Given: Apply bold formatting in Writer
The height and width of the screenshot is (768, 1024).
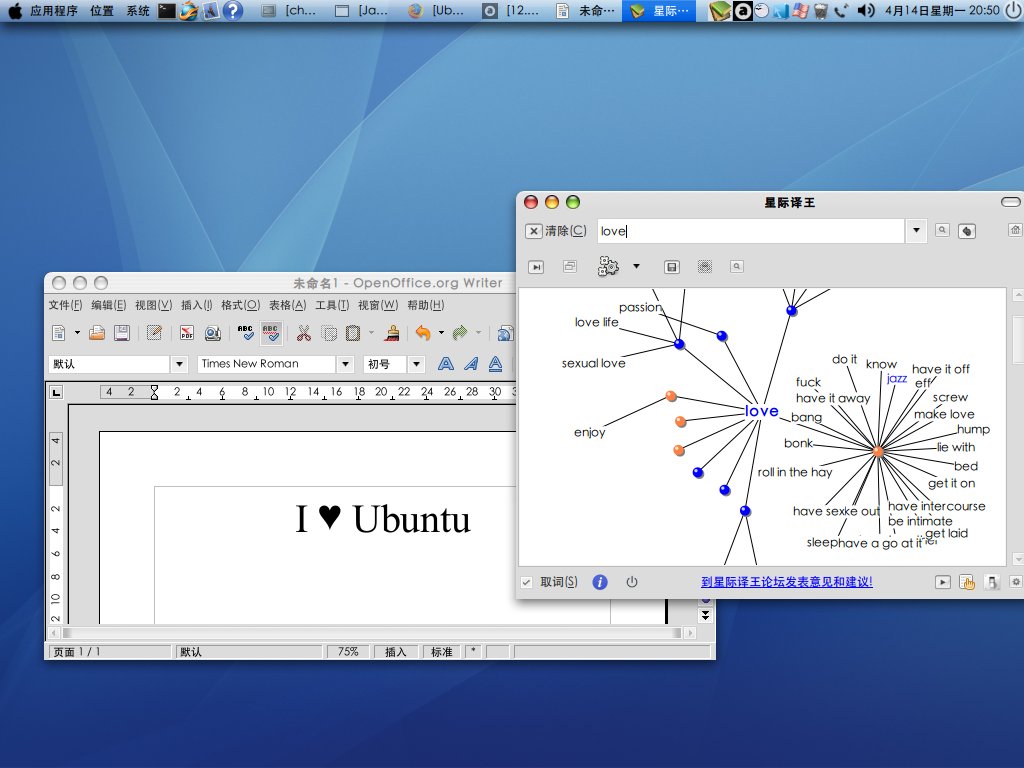Looking at the screenshot, I should [446, 364].
